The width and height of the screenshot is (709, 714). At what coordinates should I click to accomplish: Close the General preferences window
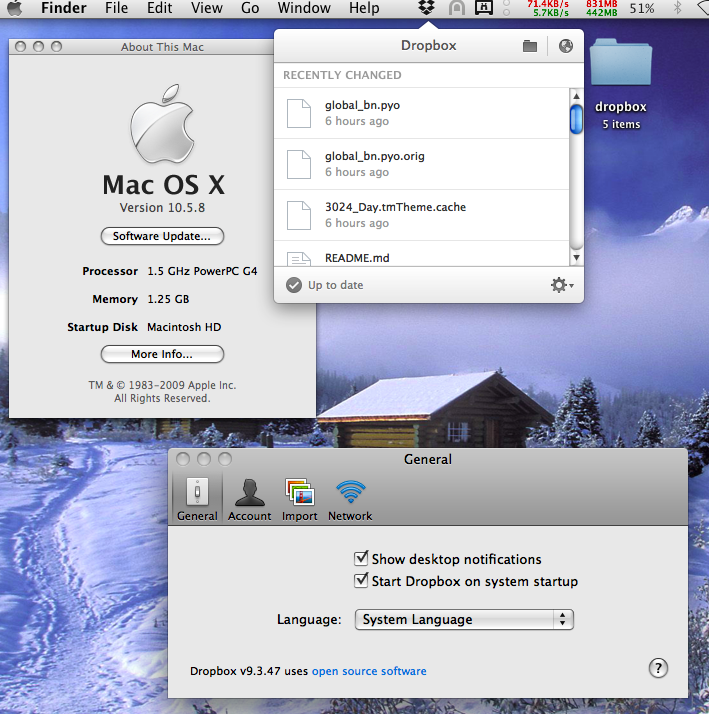183,459
